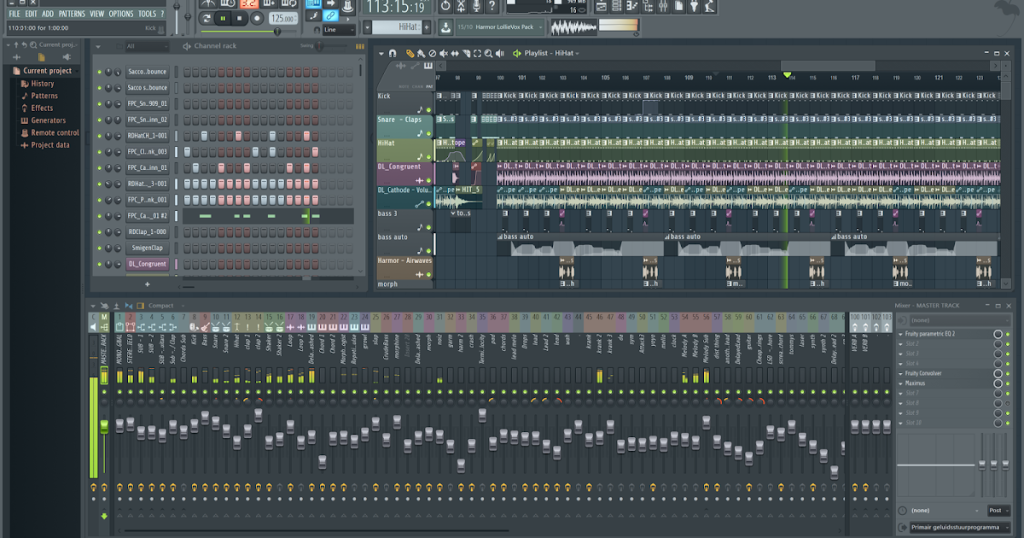Toggle mute LED for Sacco..bounce channel
Viewport: 1024px width, 538px height.
(x=99, y=72)
